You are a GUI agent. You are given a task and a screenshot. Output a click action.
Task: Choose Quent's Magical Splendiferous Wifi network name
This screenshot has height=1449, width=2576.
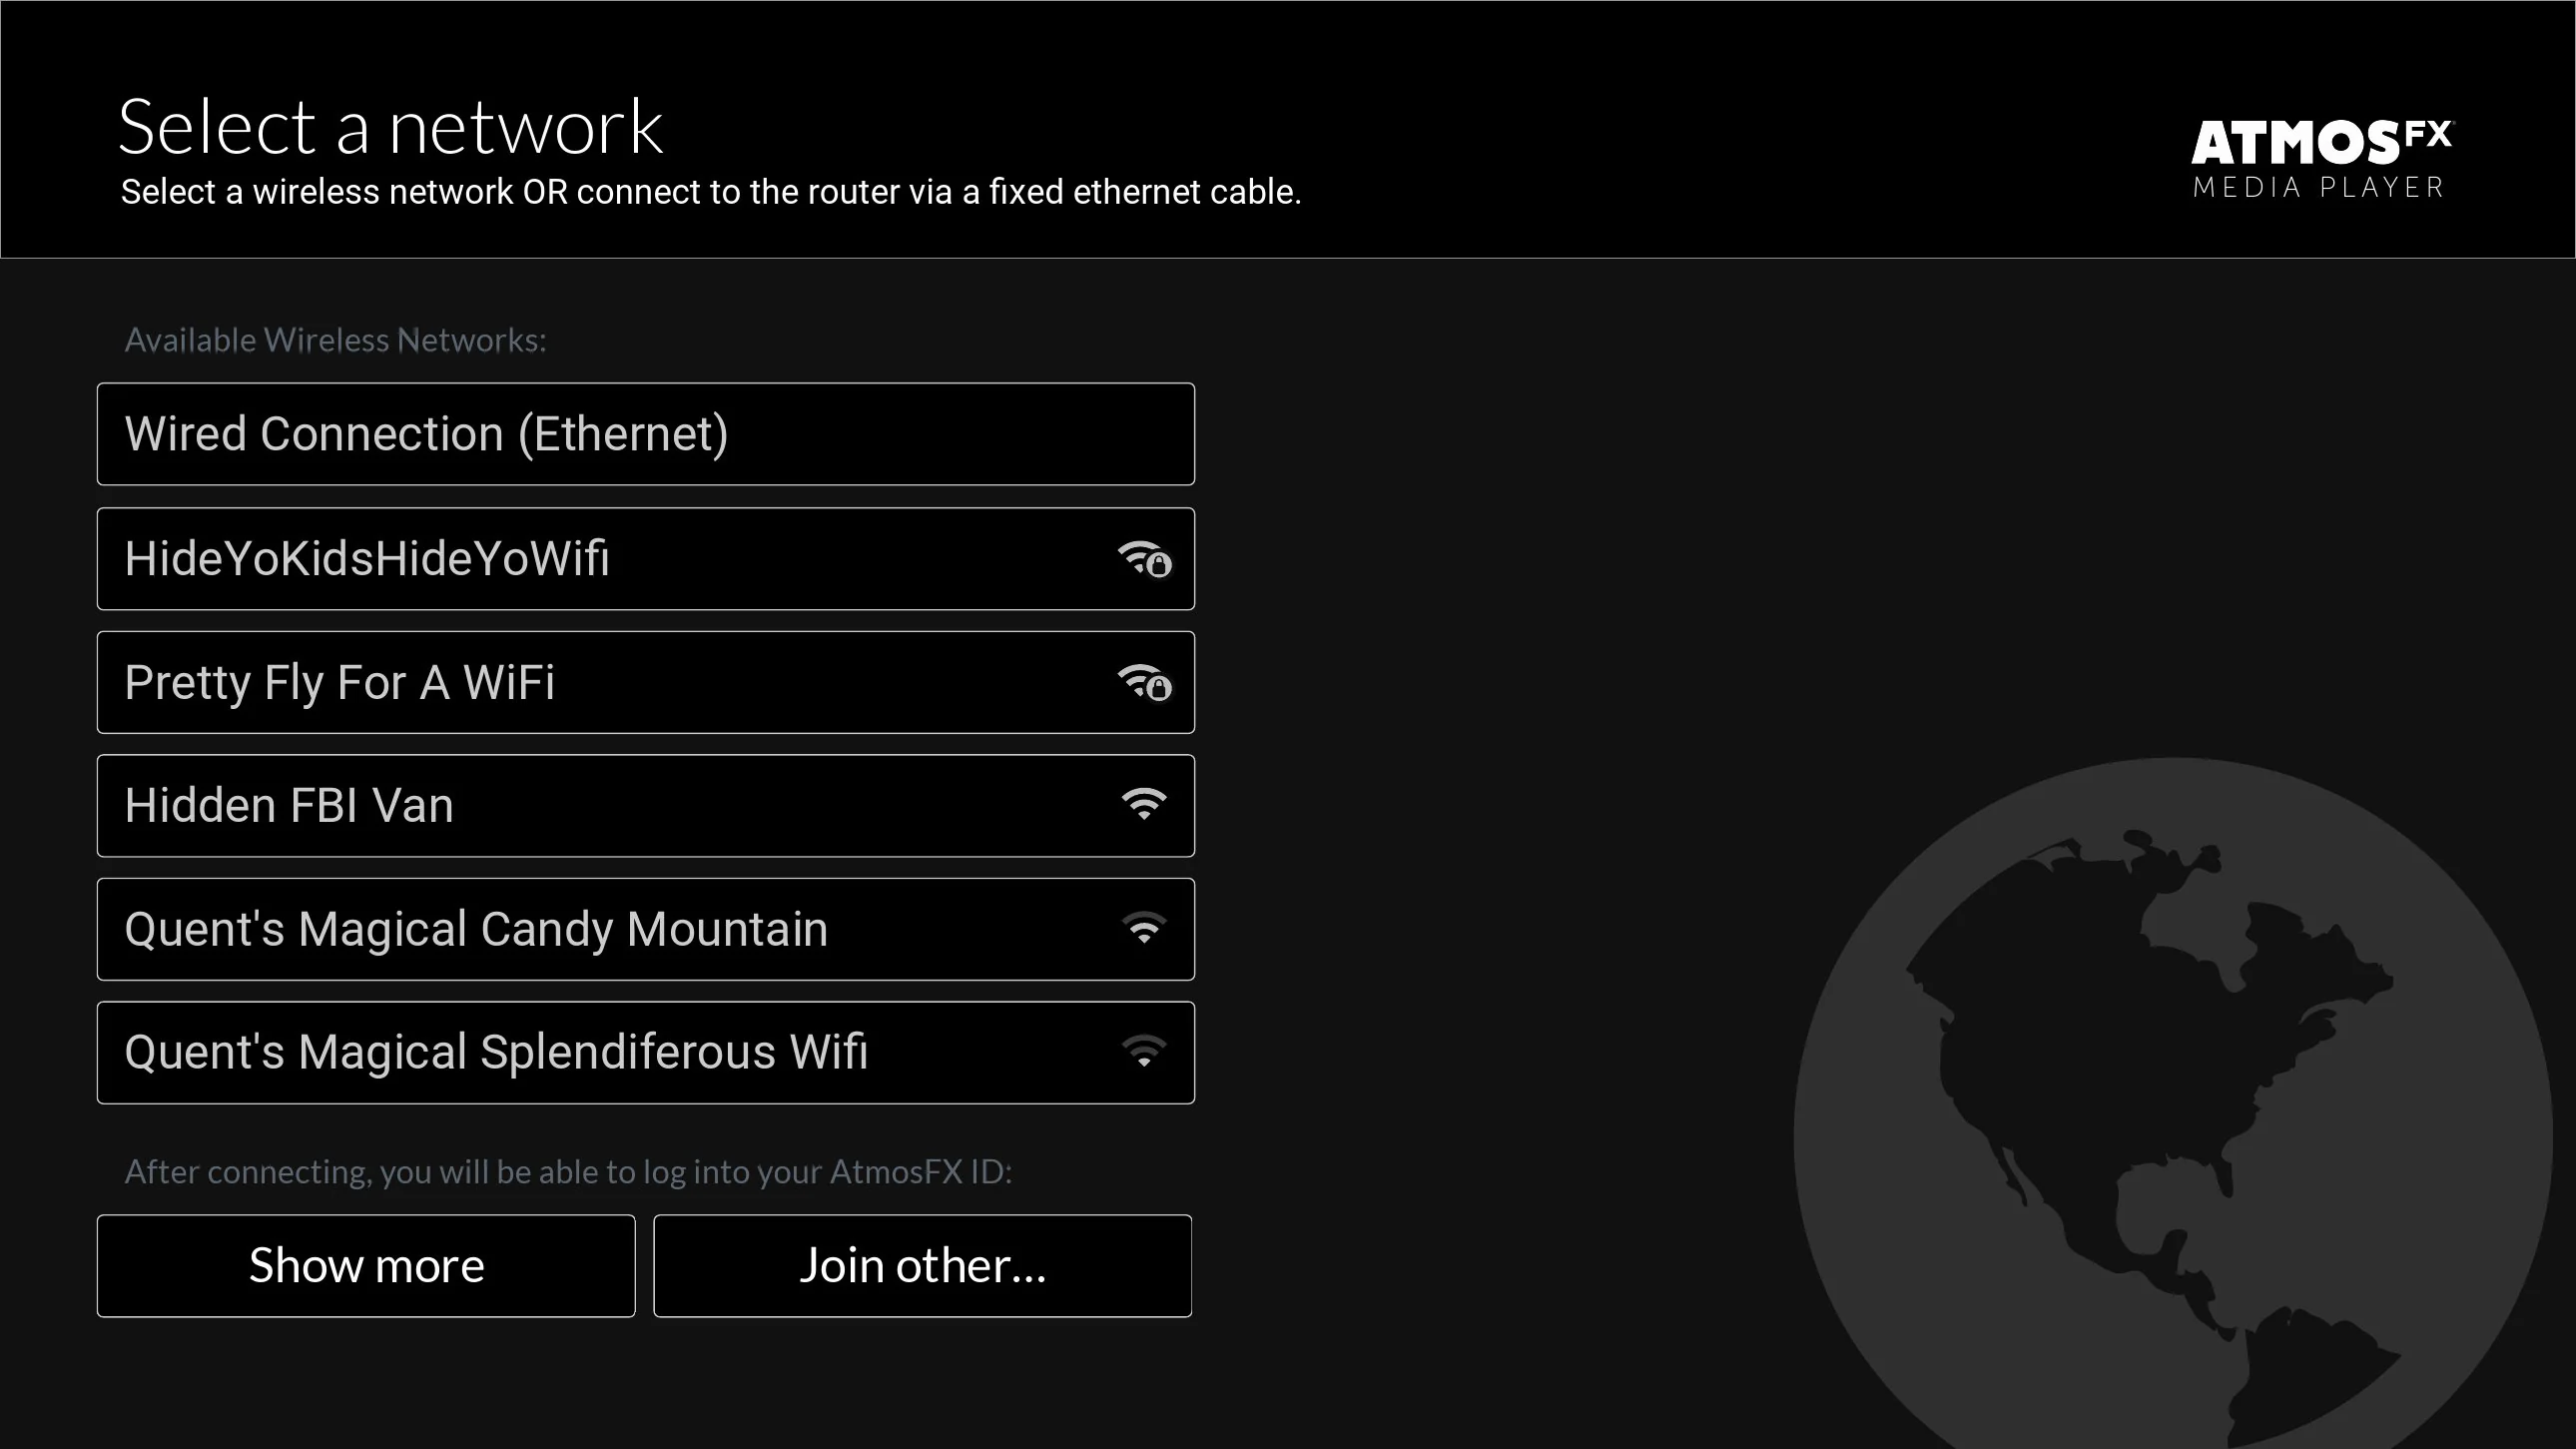click(496, 1052)
